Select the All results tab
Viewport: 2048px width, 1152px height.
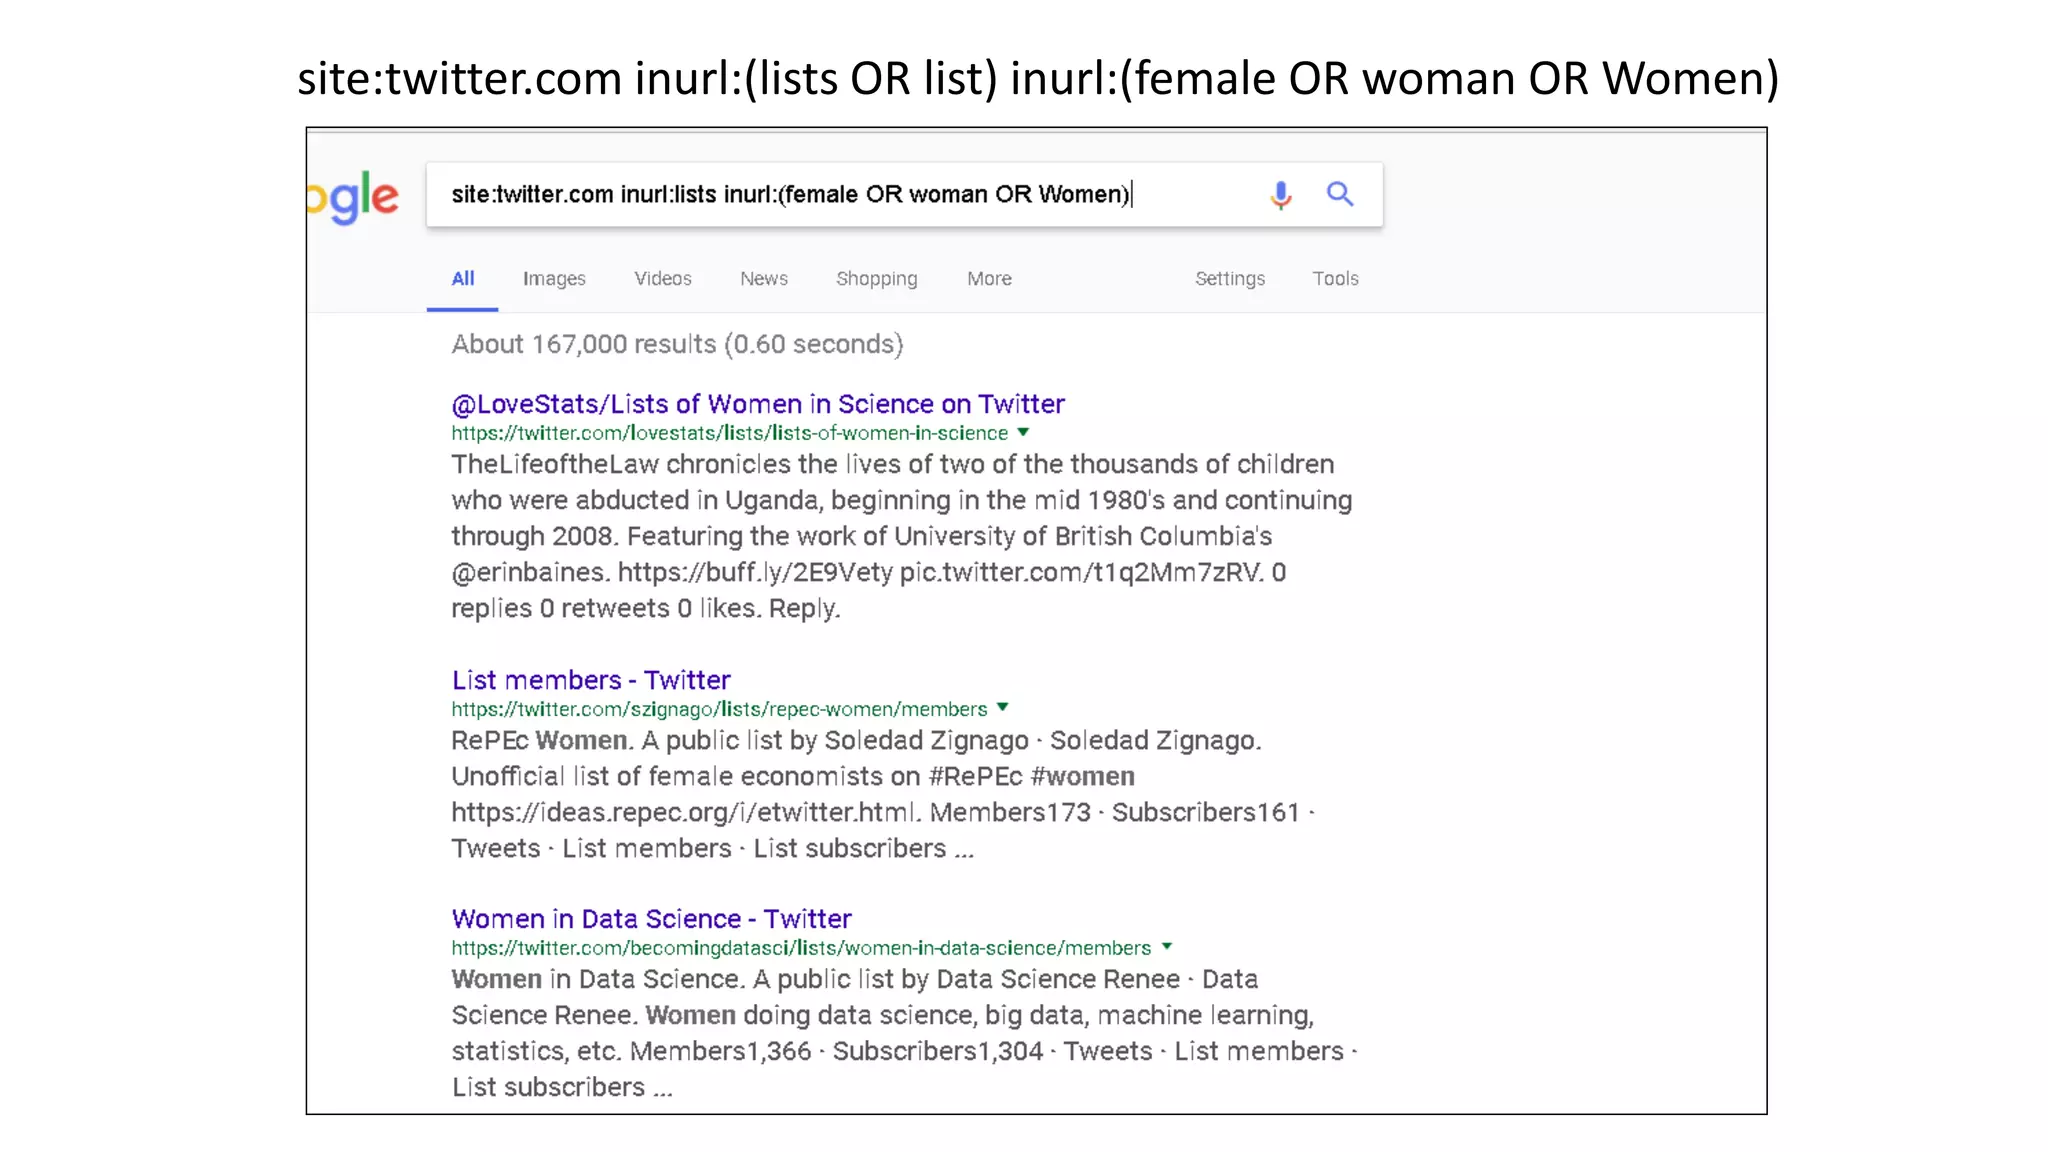tap(463, 279)
